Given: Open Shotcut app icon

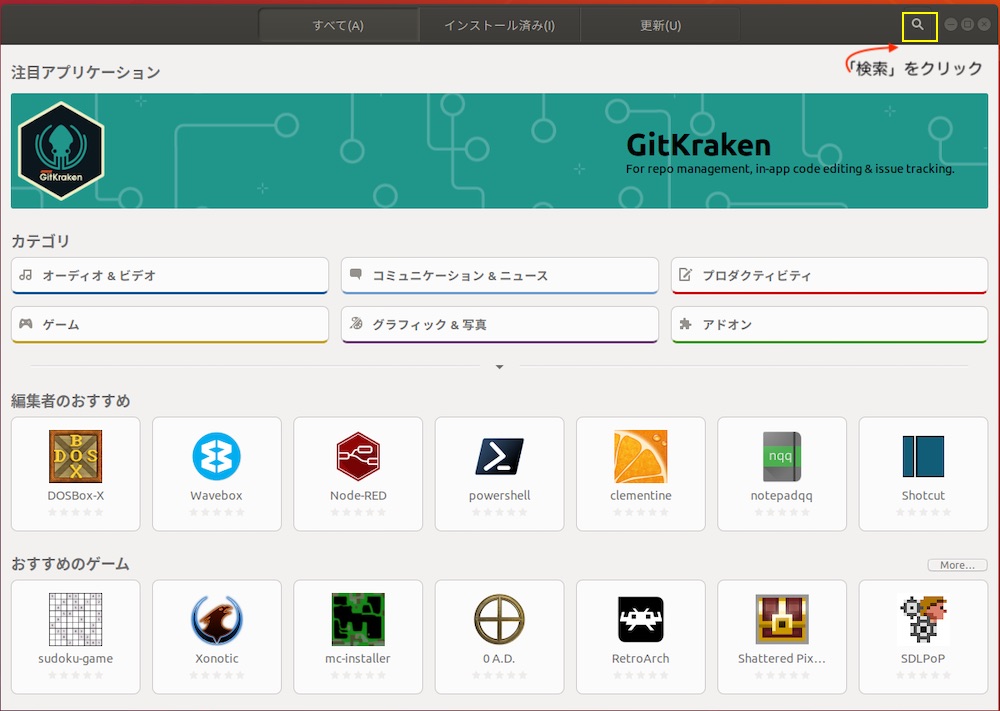Looking at the screenshot, I should point(923,456).
